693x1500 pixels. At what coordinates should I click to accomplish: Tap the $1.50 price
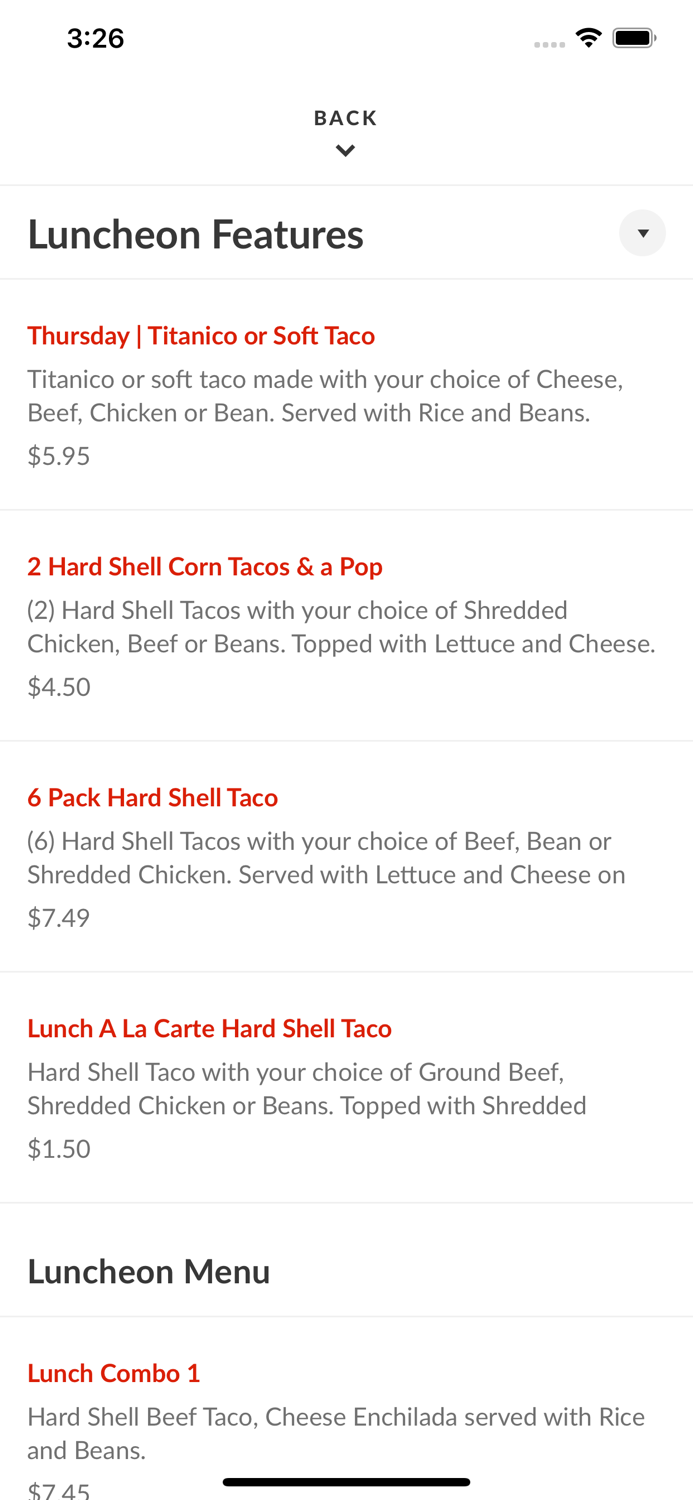(x=59, y=1148)
